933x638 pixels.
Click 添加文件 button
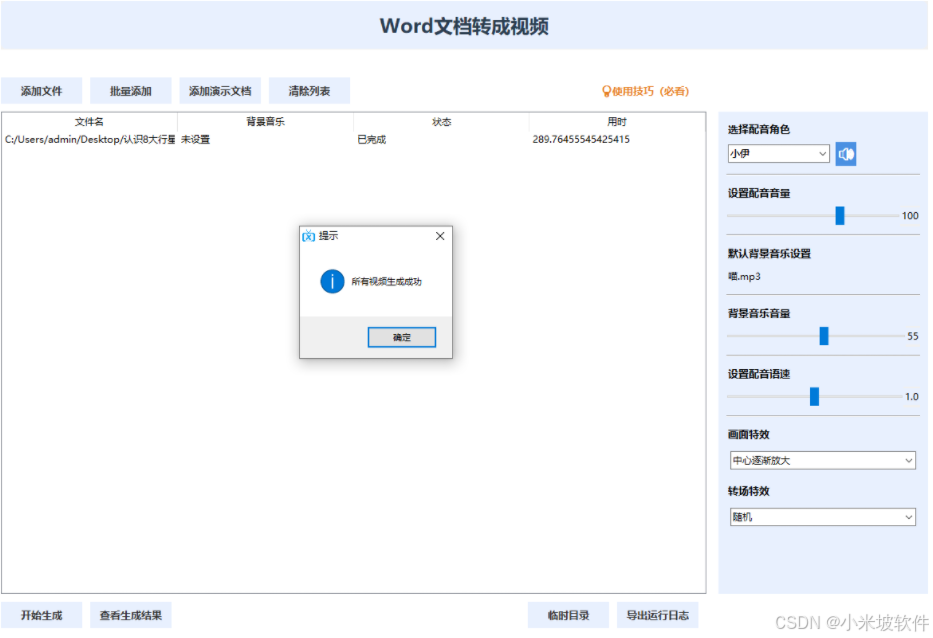point(41,91)
